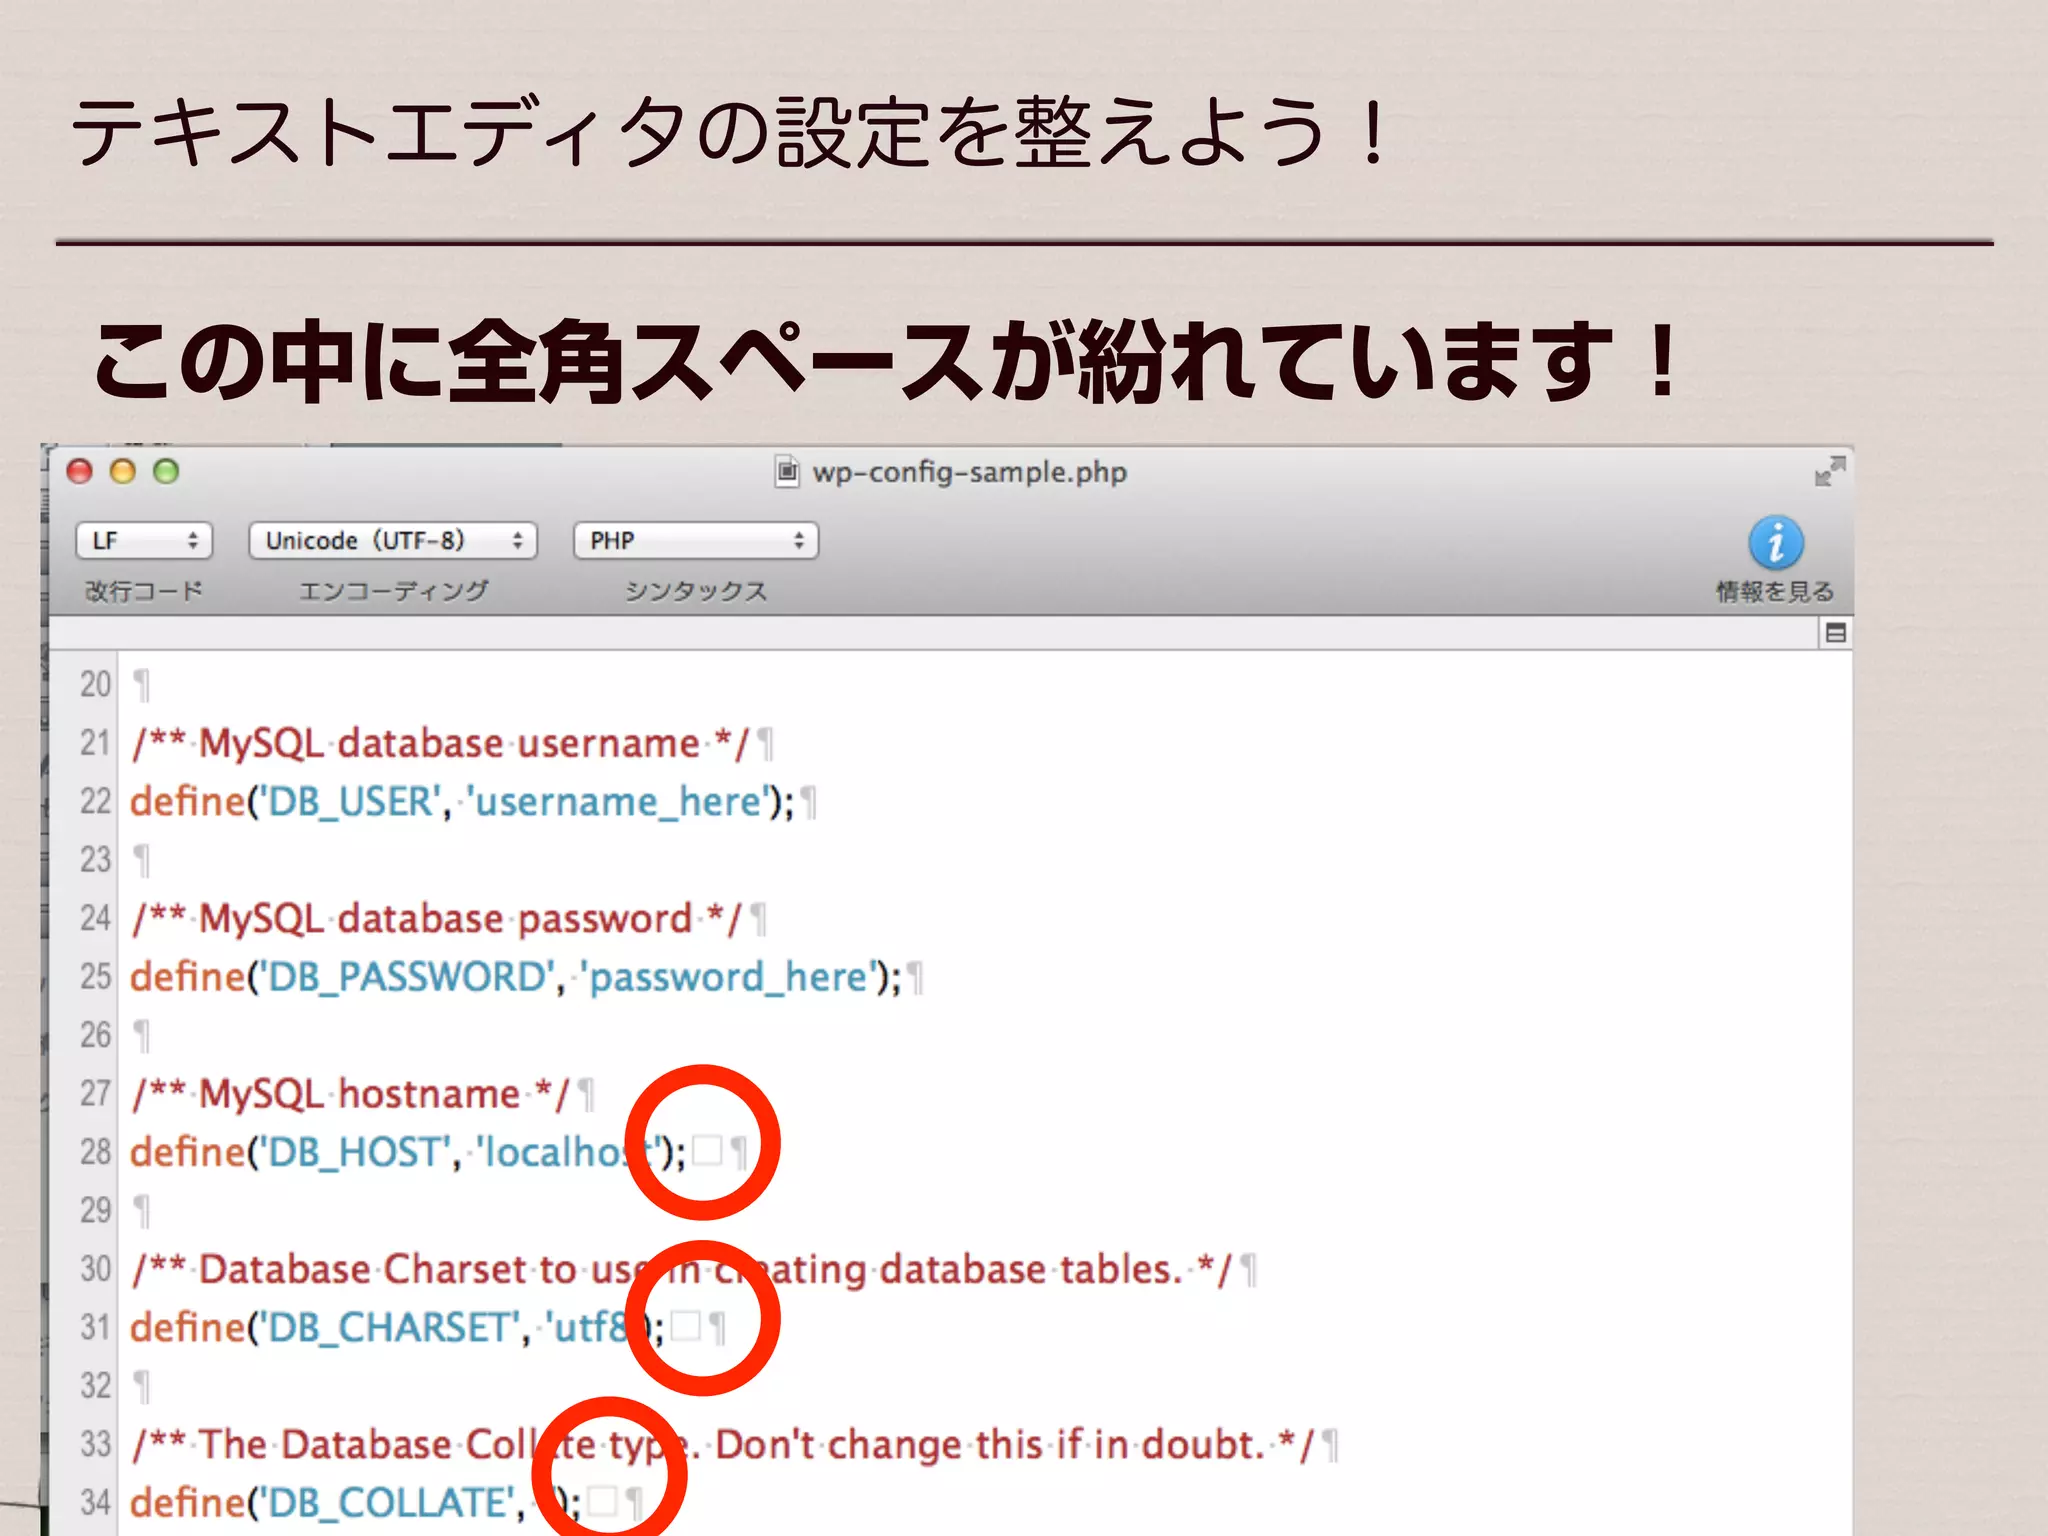Click the Database Charset comment on line 30

click(x=682, y=1270)
